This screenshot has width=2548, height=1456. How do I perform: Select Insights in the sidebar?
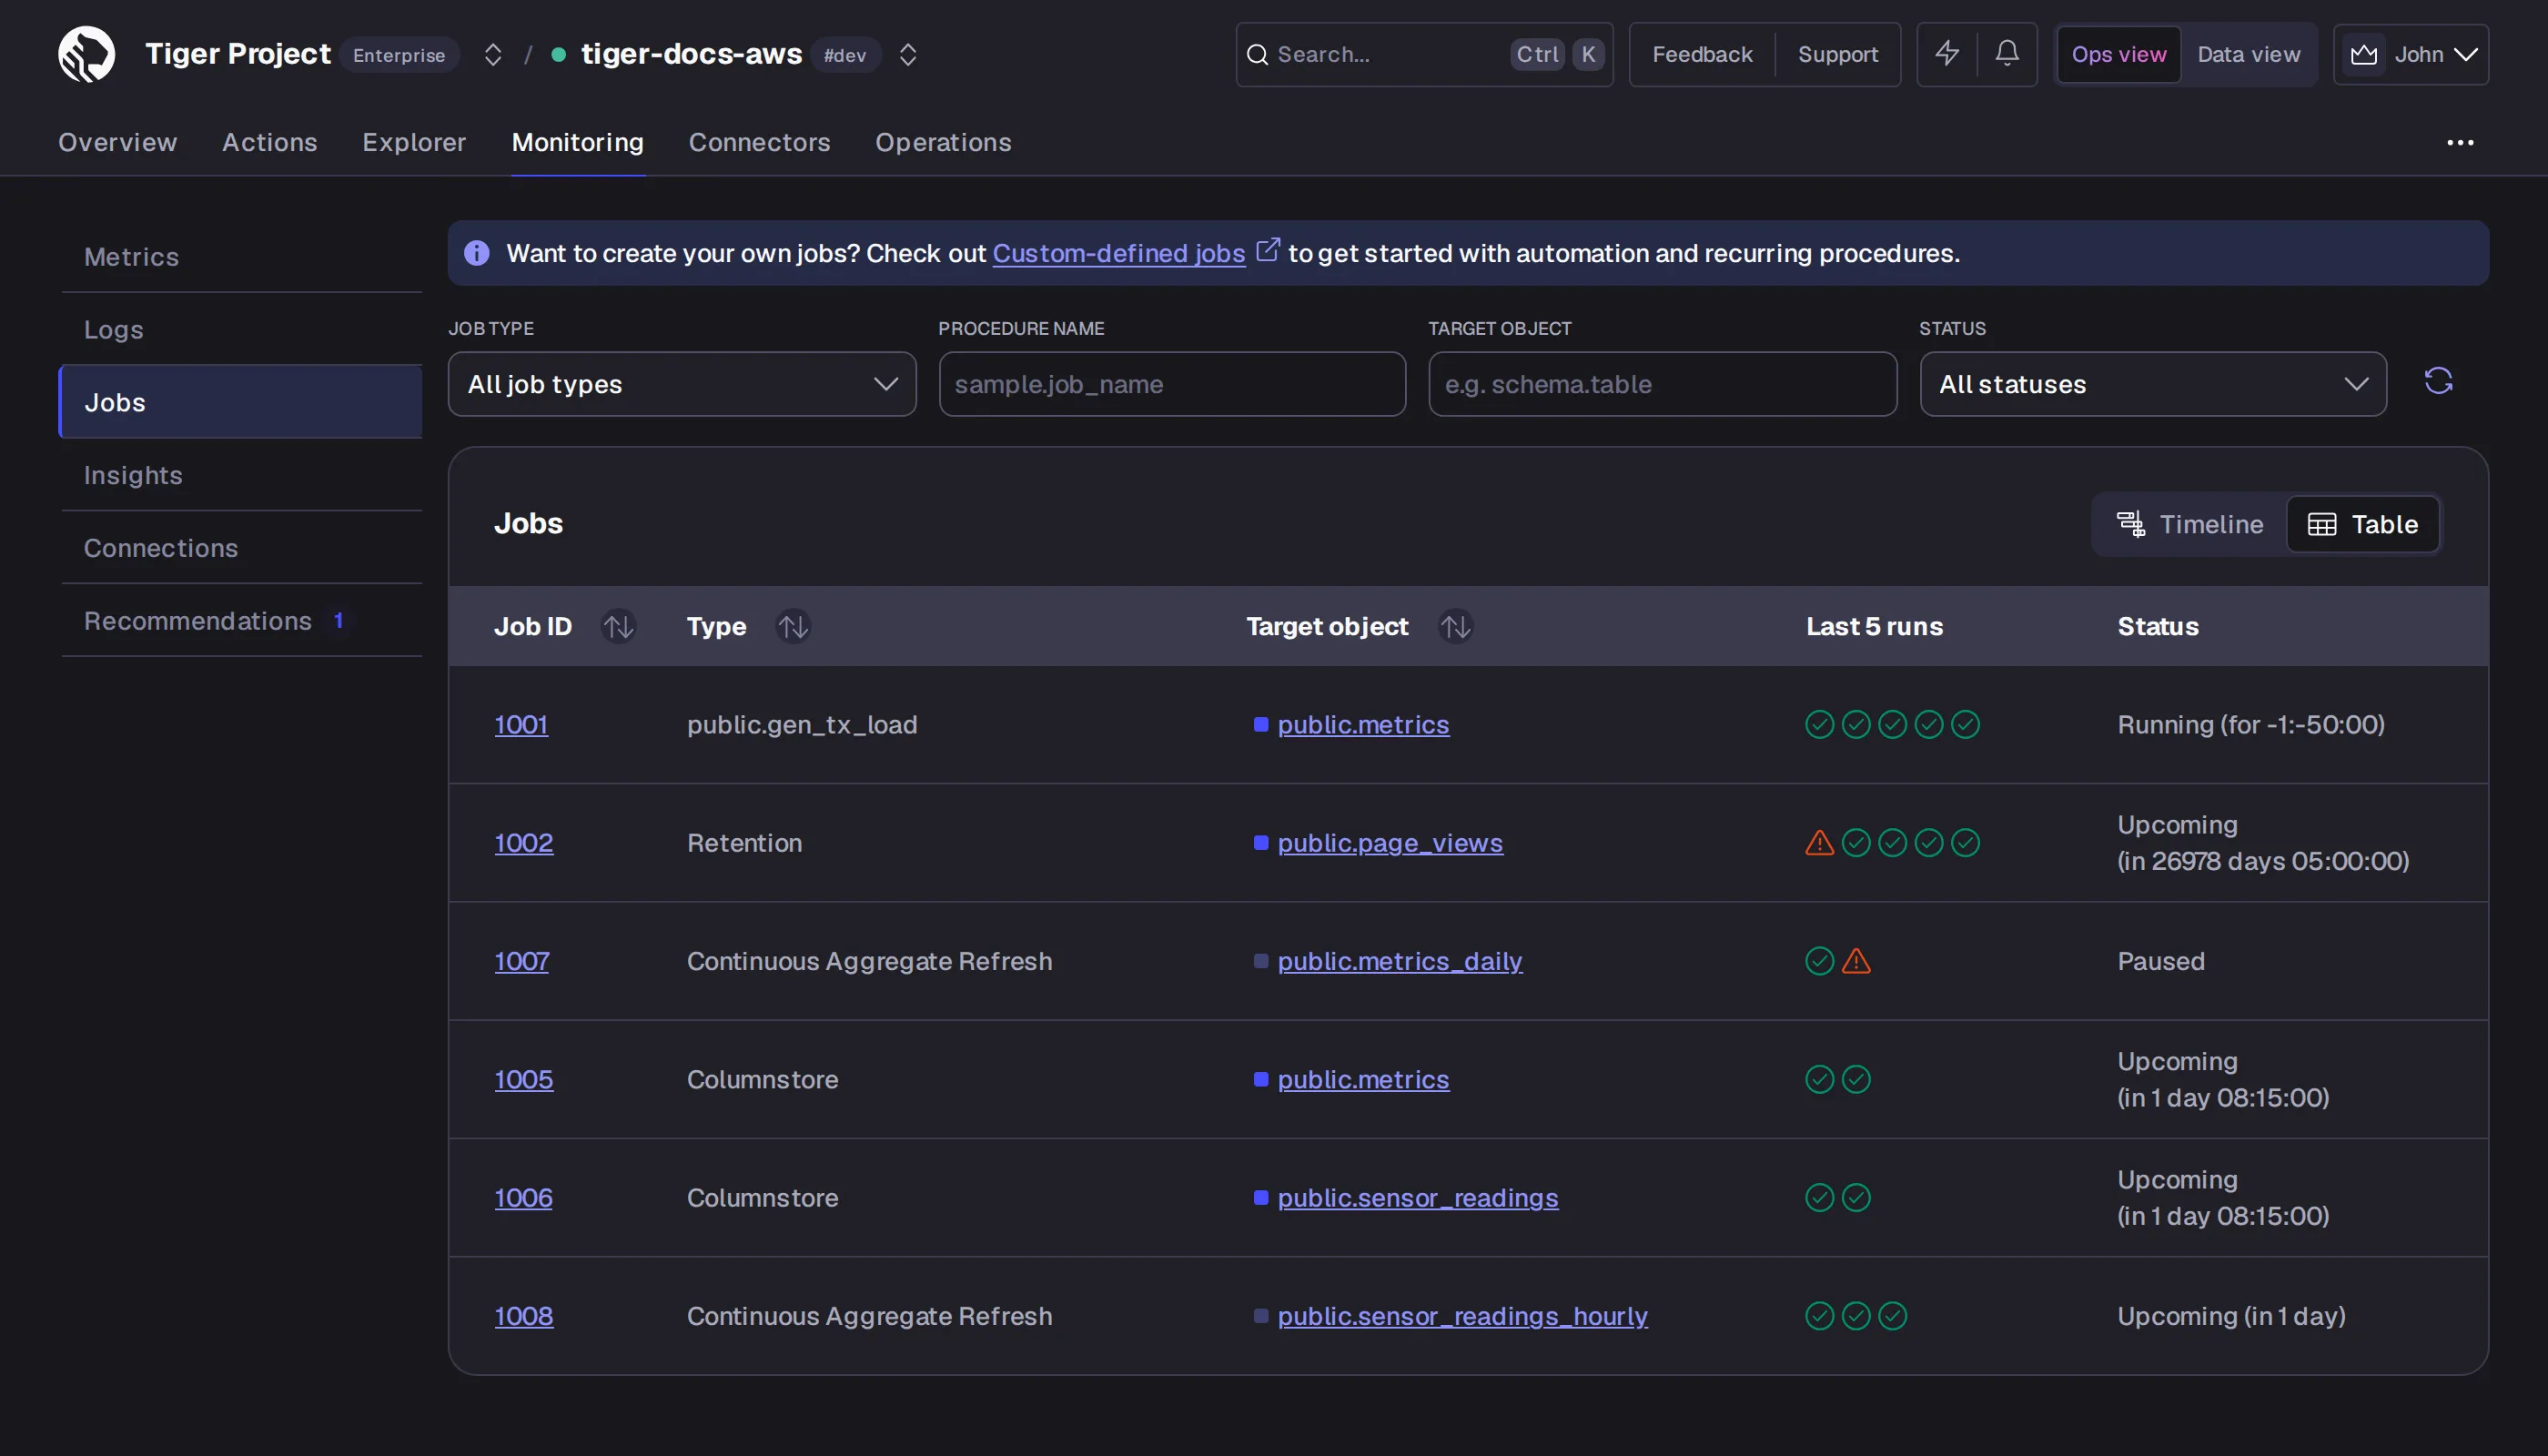click(241, 475)
